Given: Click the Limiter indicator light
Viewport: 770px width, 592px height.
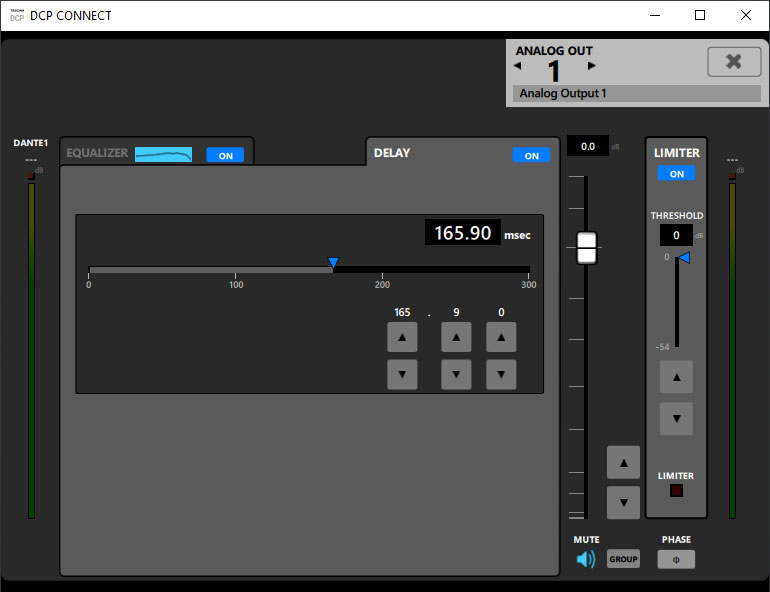Looking at the screenshot, I should (676, 490).
